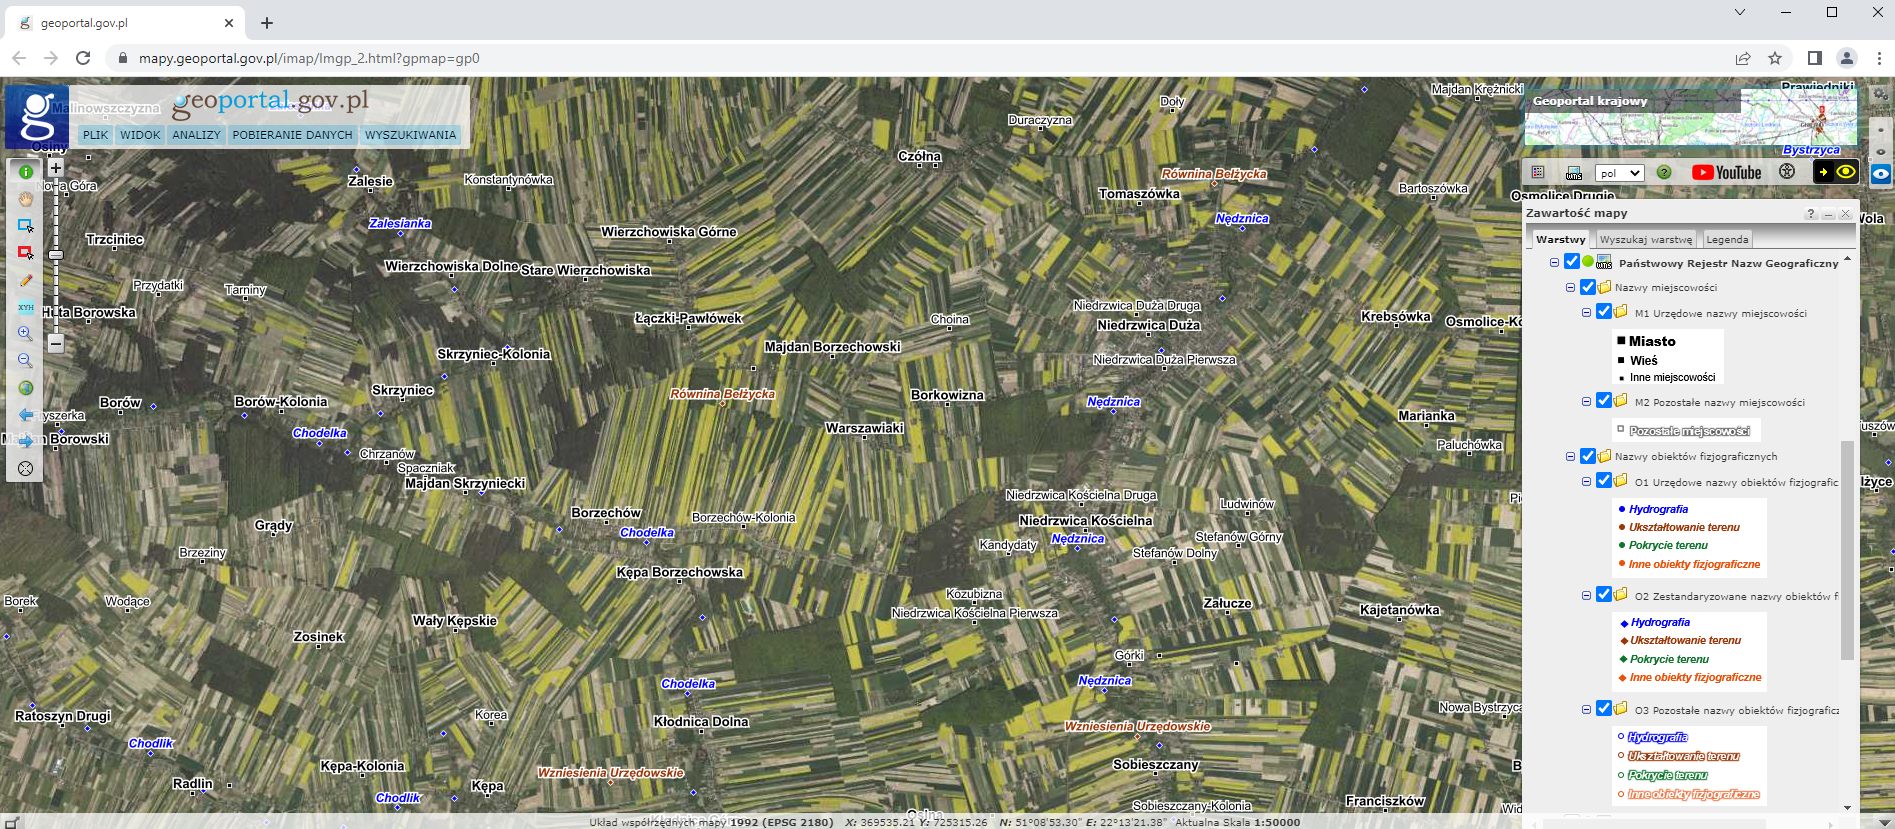Activate the hand pan tool

pos(26,199)
